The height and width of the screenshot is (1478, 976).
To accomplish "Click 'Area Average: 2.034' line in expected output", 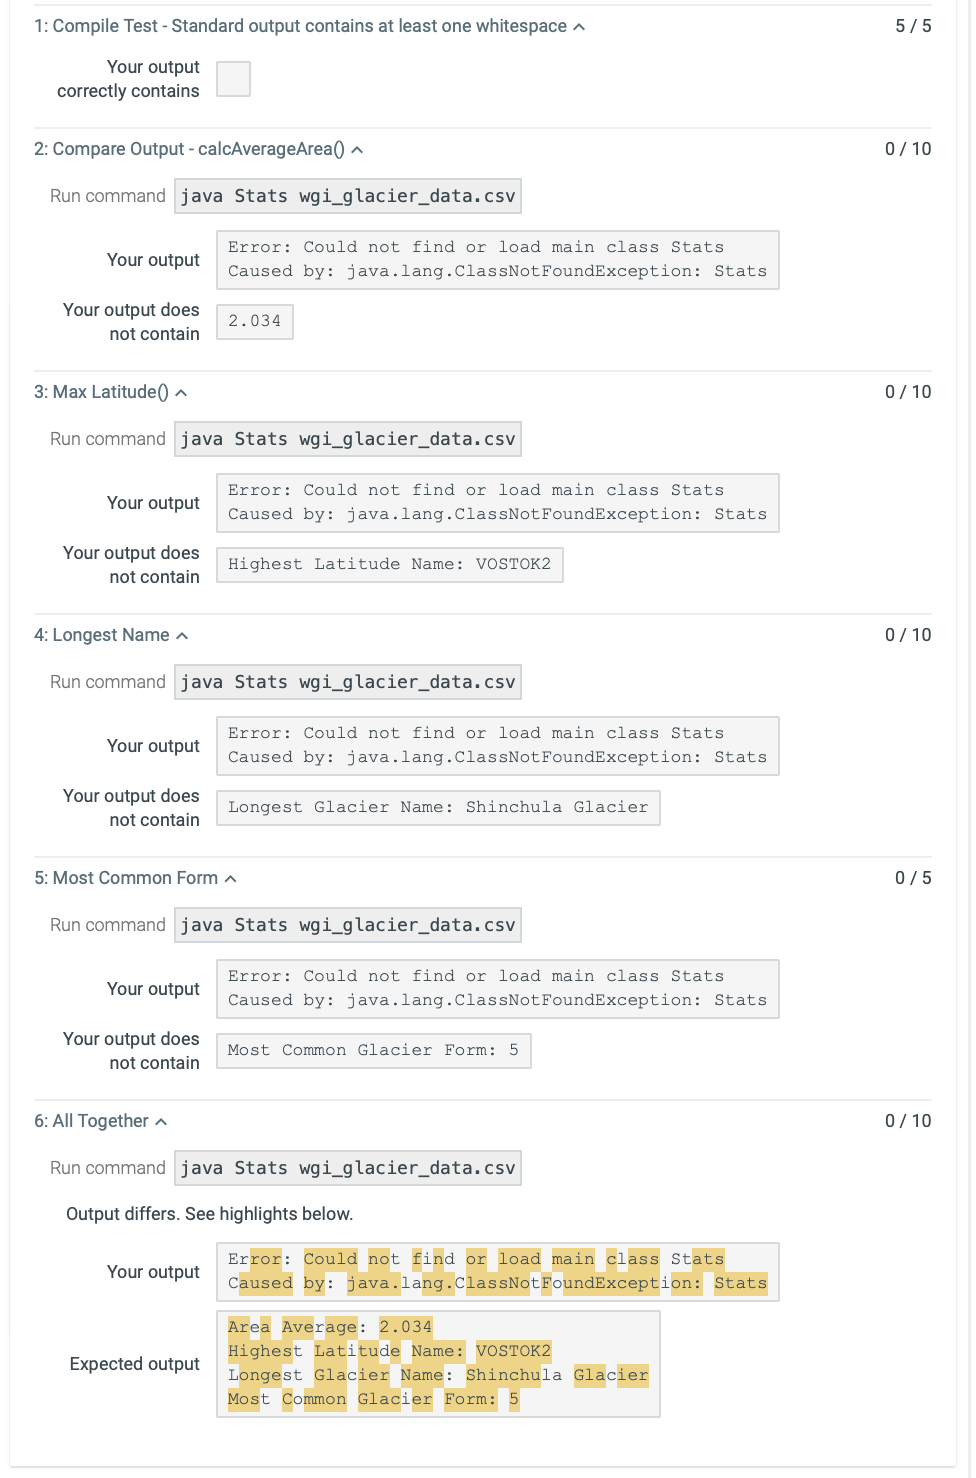I will 330,1327.
